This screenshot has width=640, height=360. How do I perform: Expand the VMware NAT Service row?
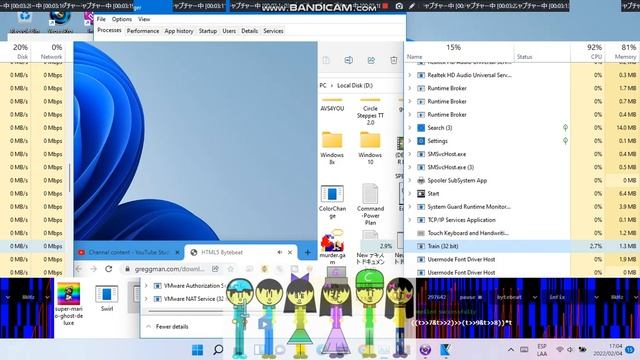click(x=146, y=299)
